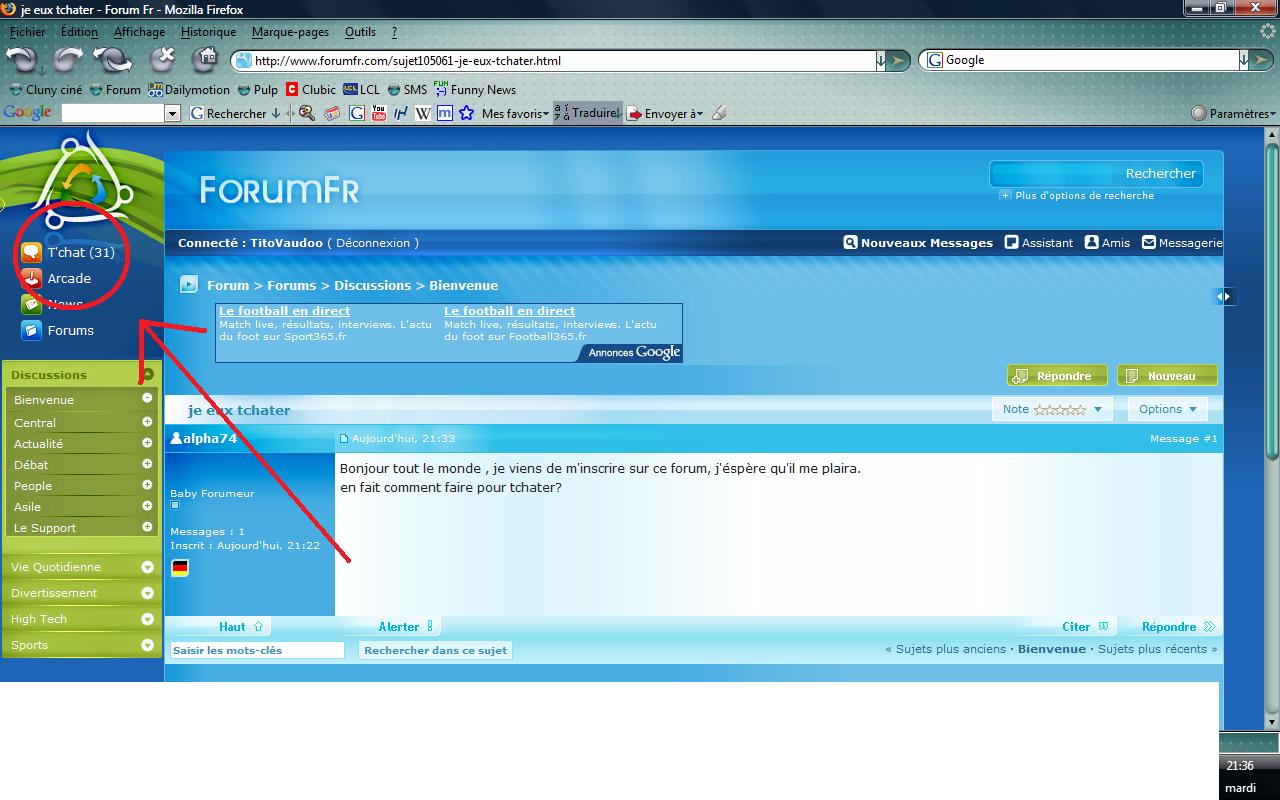The height and width of the screenshot is (800, 1280).
Task: Expand the Vie Quotidienne sidebar section
Action: pos(147,567)
